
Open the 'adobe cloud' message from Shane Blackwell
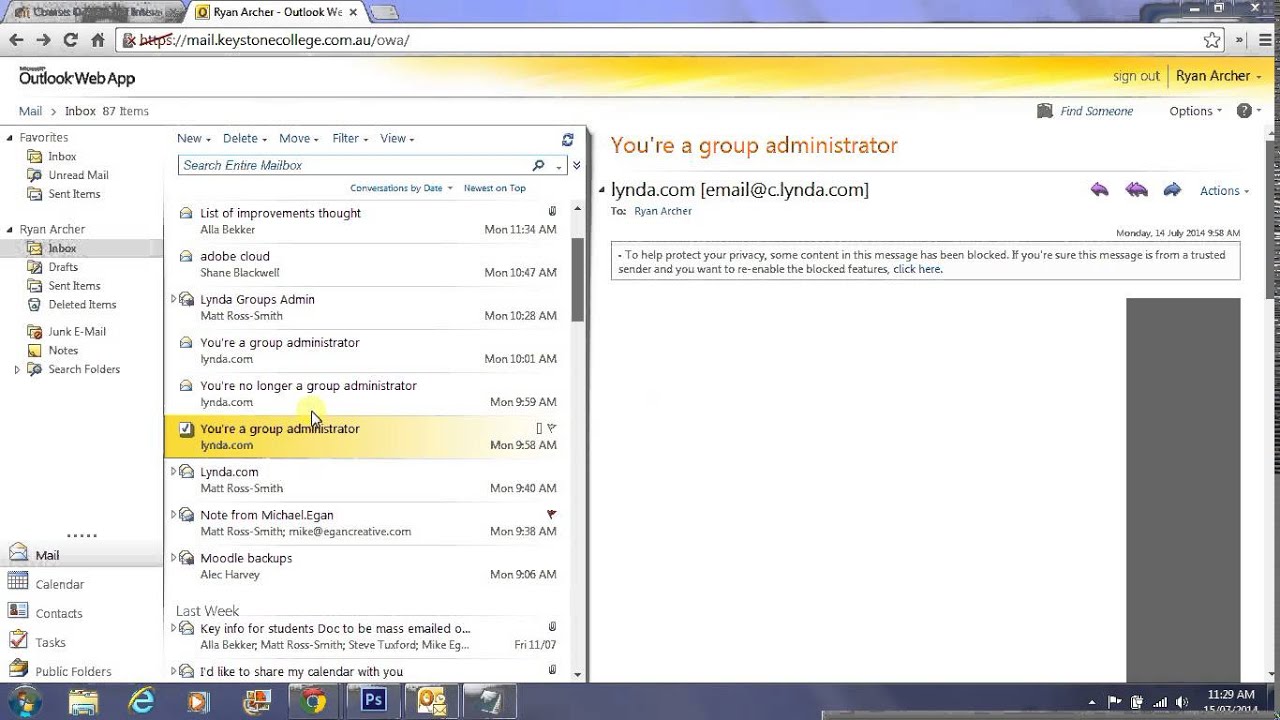point(368,264)
